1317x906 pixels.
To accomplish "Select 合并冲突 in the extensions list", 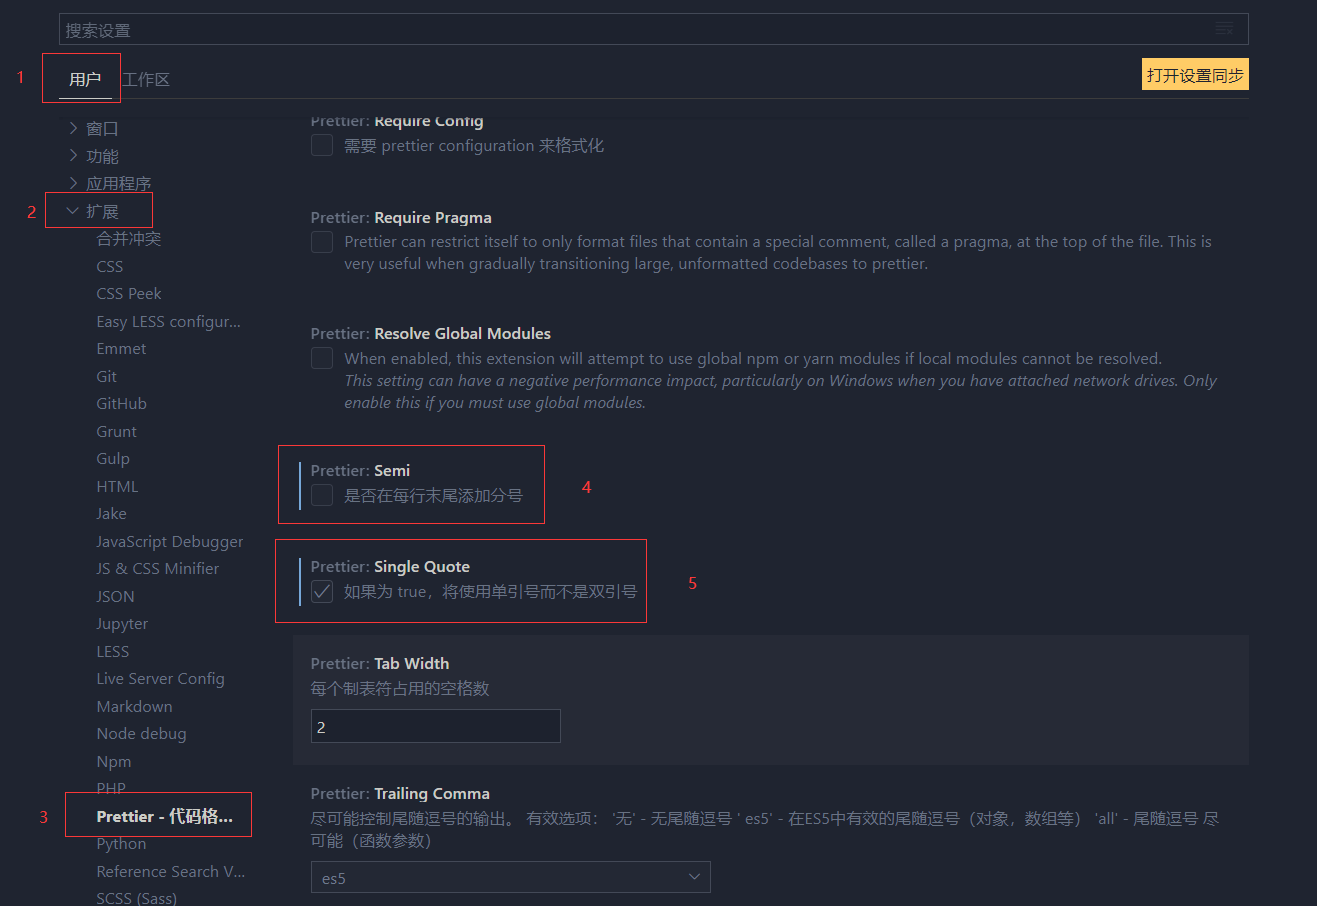I will (129, 238).
